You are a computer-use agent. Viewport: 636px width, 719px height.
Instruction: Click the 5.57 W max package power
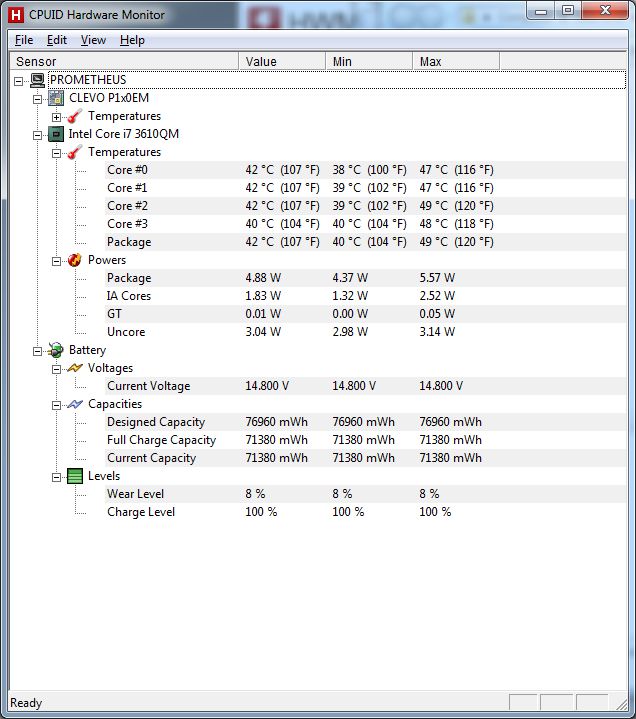437,278
